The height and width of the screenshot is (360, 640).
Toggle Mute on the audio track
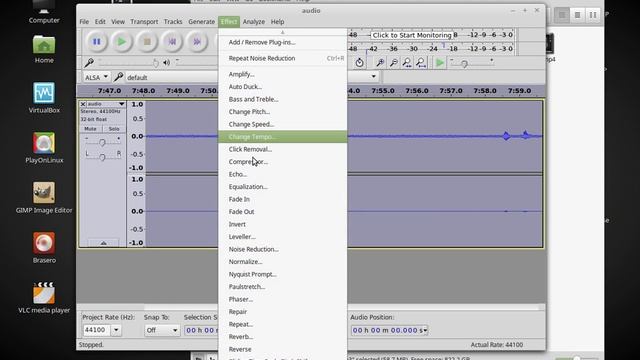[x=90, y=129]
